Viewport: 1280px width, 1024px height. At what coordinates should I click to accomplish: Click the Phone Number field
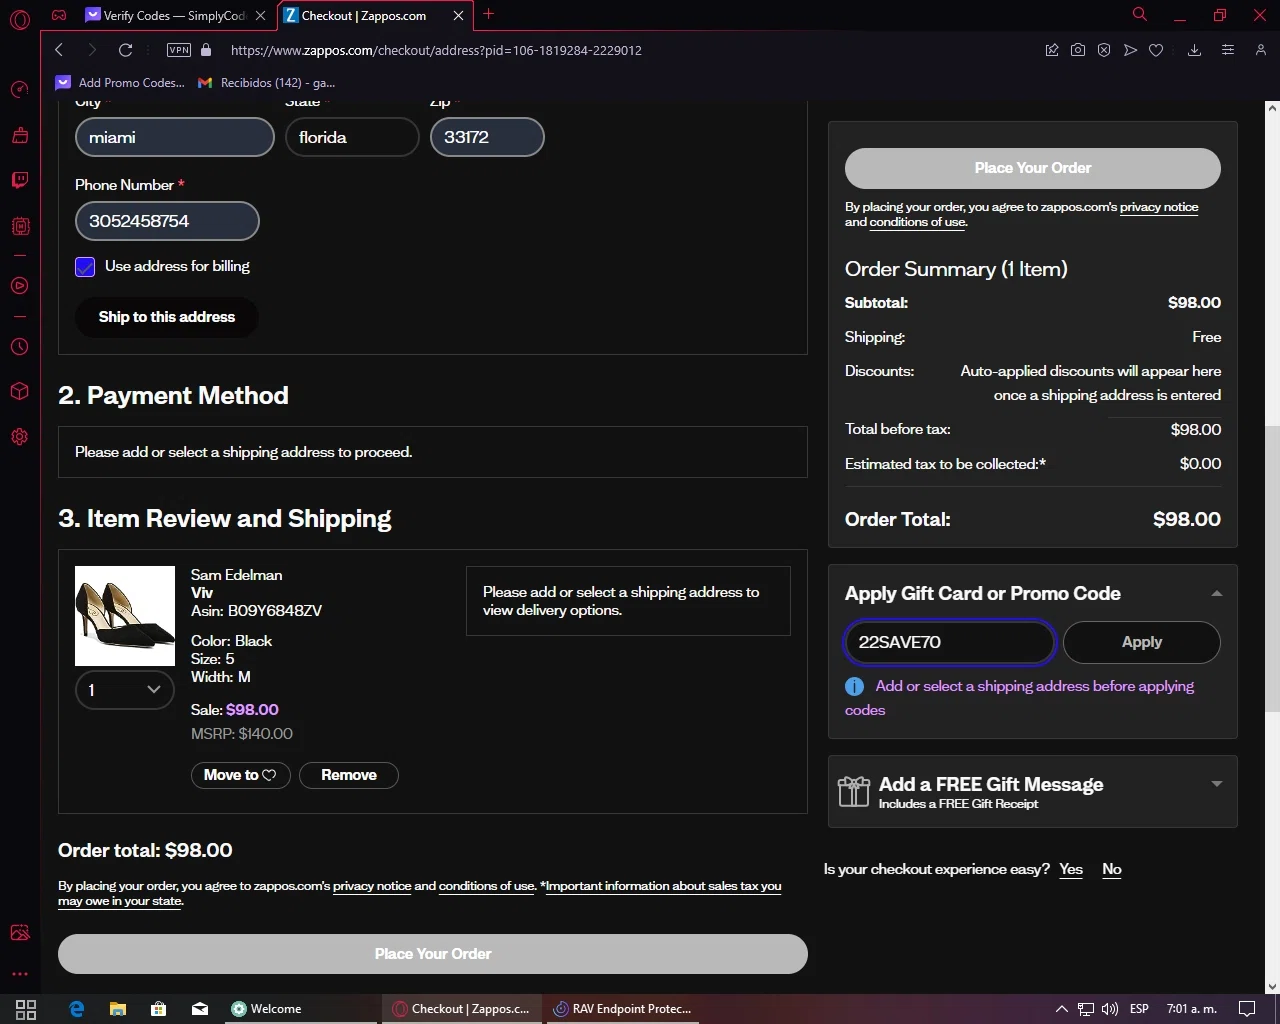tap(167, 221)
